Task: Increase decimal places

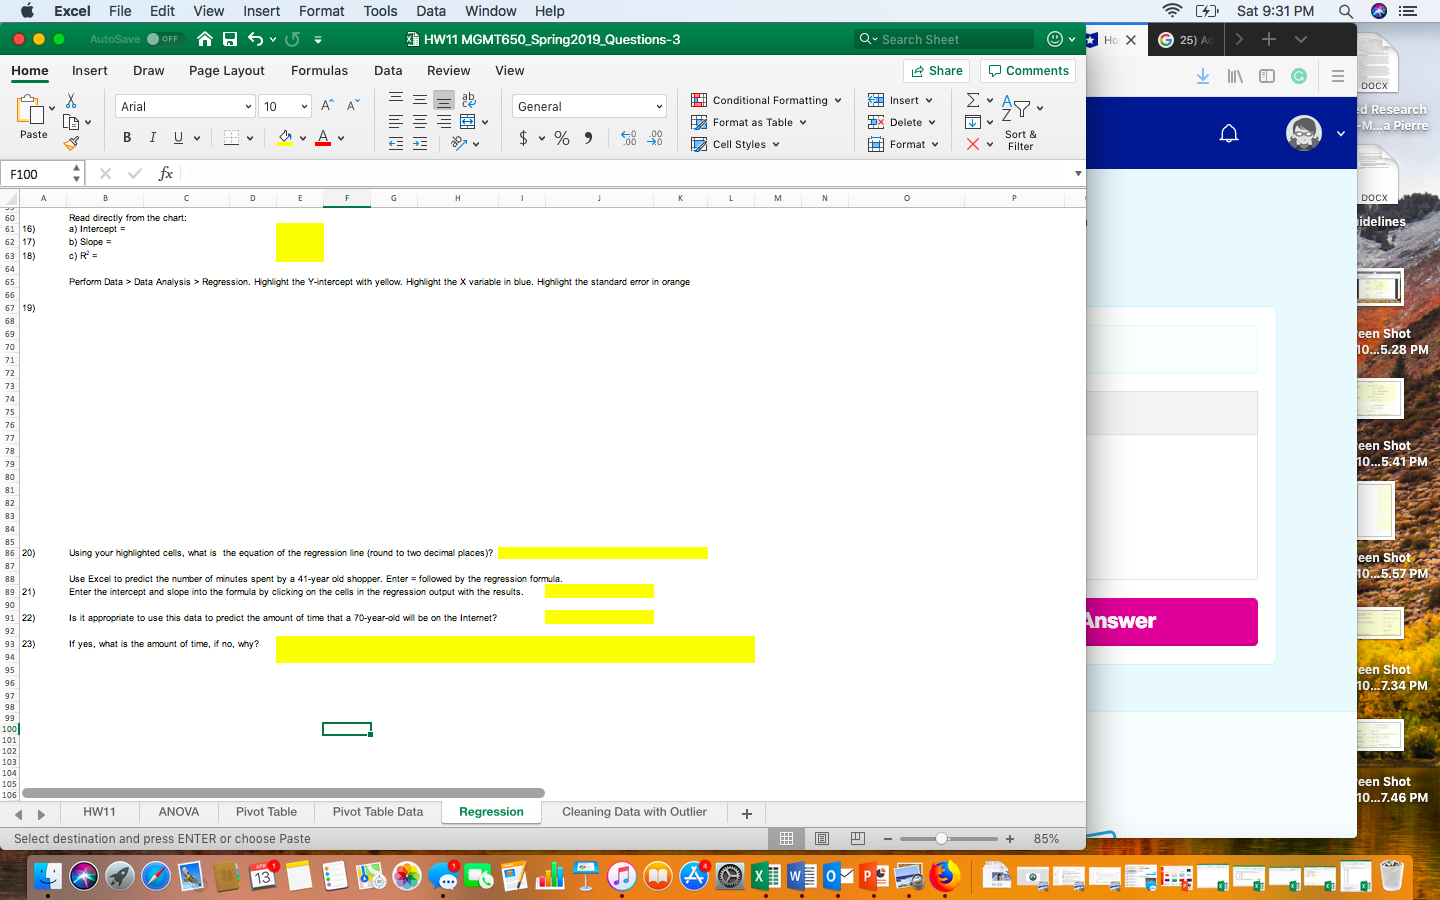Action: pyautogui.click(x=629, y=137)
